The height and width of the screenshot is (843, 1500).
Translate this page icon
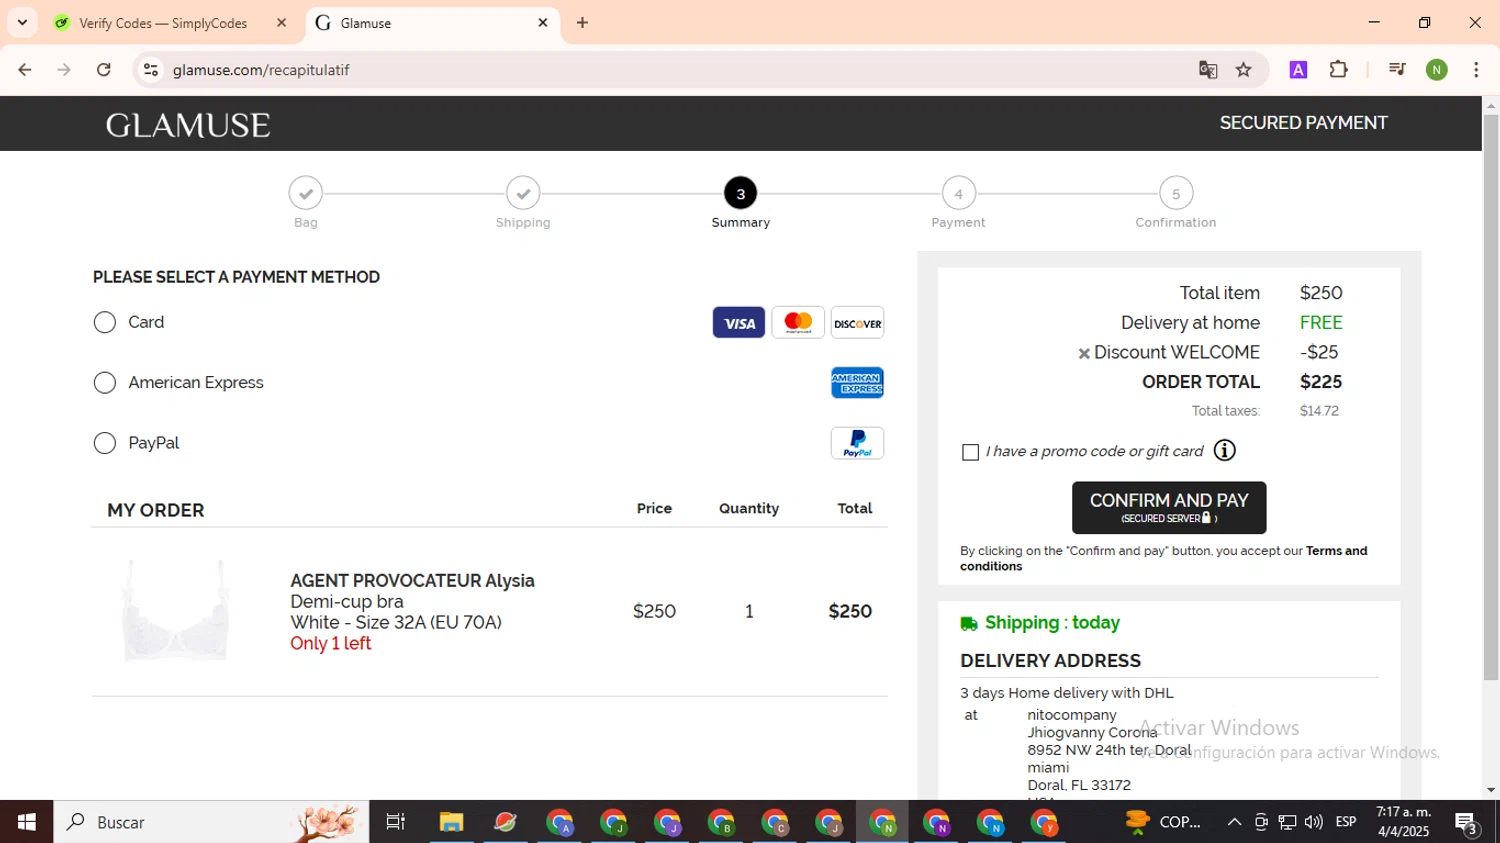click(x=1208, y=70)
